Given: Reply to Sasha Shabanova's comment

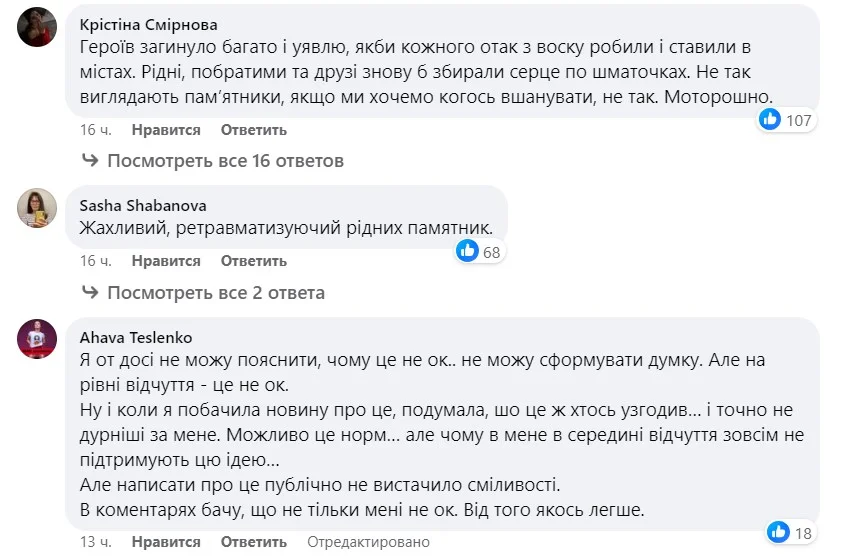Looking at the screenshot, I should (x=254, y=261).
